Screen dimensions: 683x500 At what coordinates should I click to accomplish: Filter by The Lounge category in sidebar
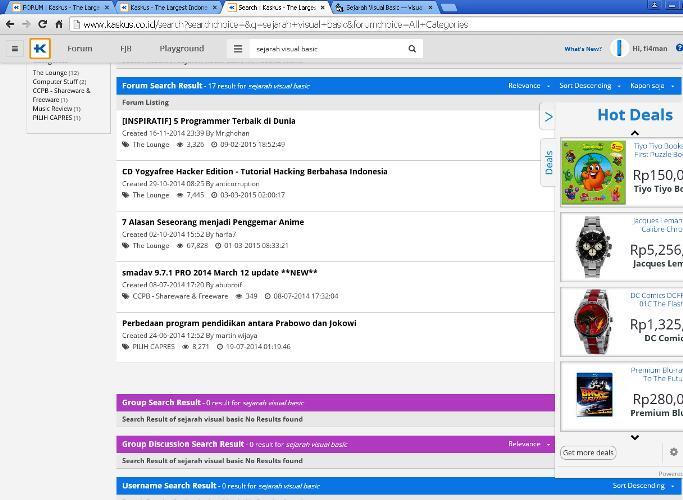[x=55, y=73]
